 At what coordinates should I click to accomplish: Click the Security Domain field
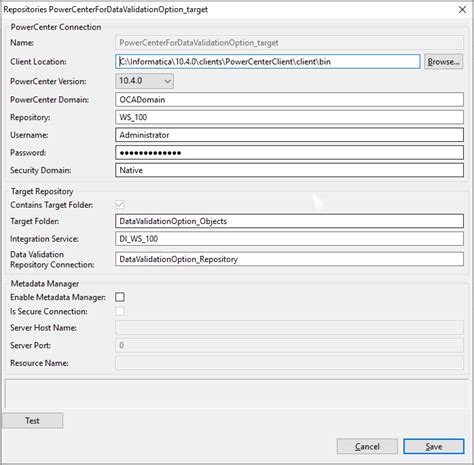(x=289, y=170)
